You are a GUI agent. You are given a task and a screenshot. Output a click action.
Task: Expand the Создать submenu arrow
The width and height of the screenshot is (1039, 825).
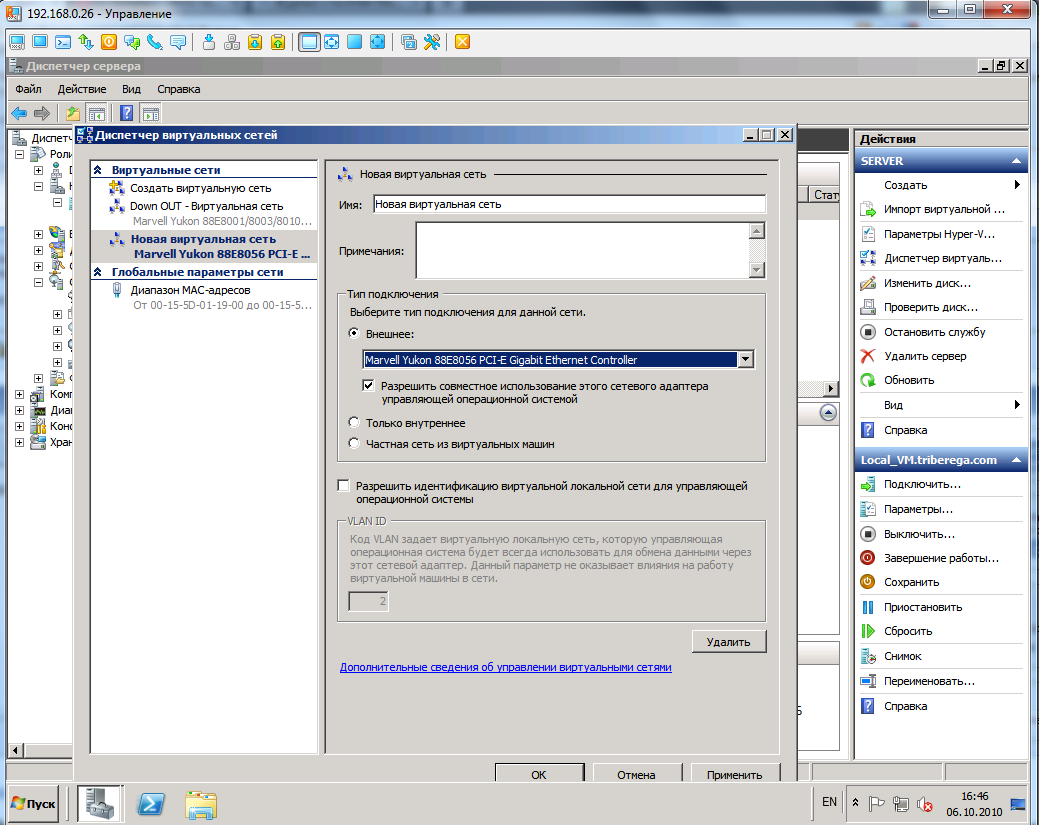1017,185
